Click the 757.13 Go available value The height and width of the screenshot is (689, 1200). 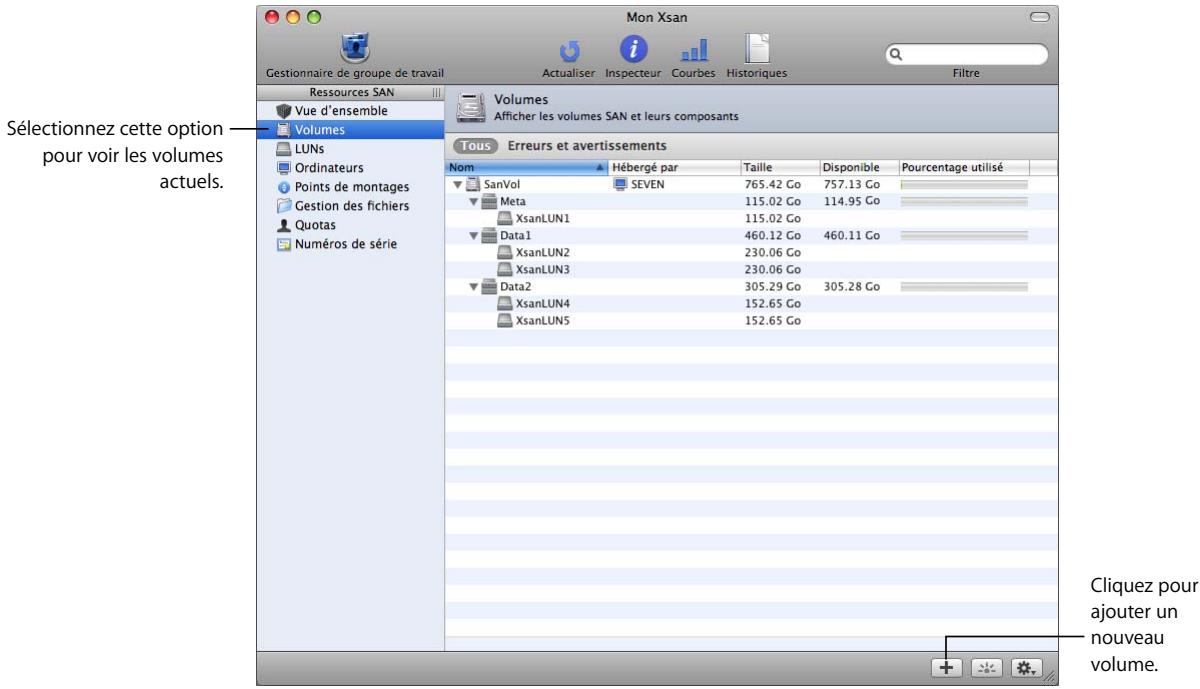[x=851, y=185]
